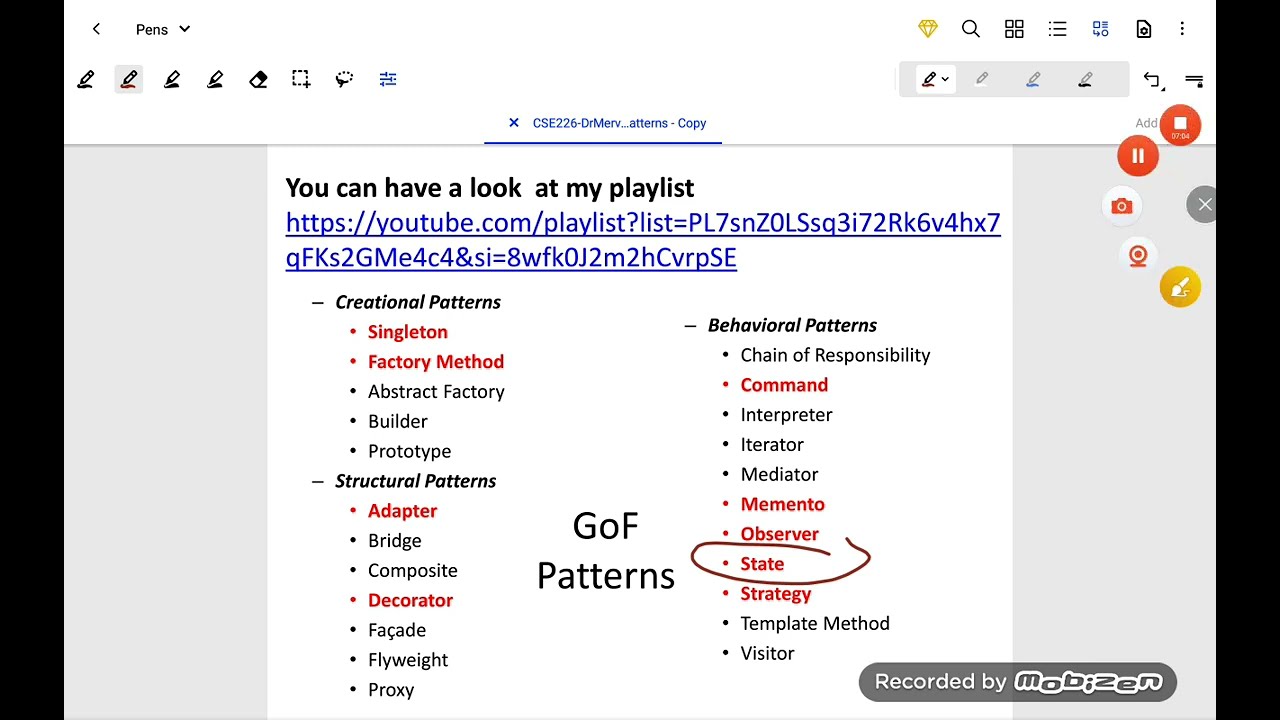This screenshot has height=720, width=1280.
Task: Select the Eraser tool
Action: coord(258,79)
